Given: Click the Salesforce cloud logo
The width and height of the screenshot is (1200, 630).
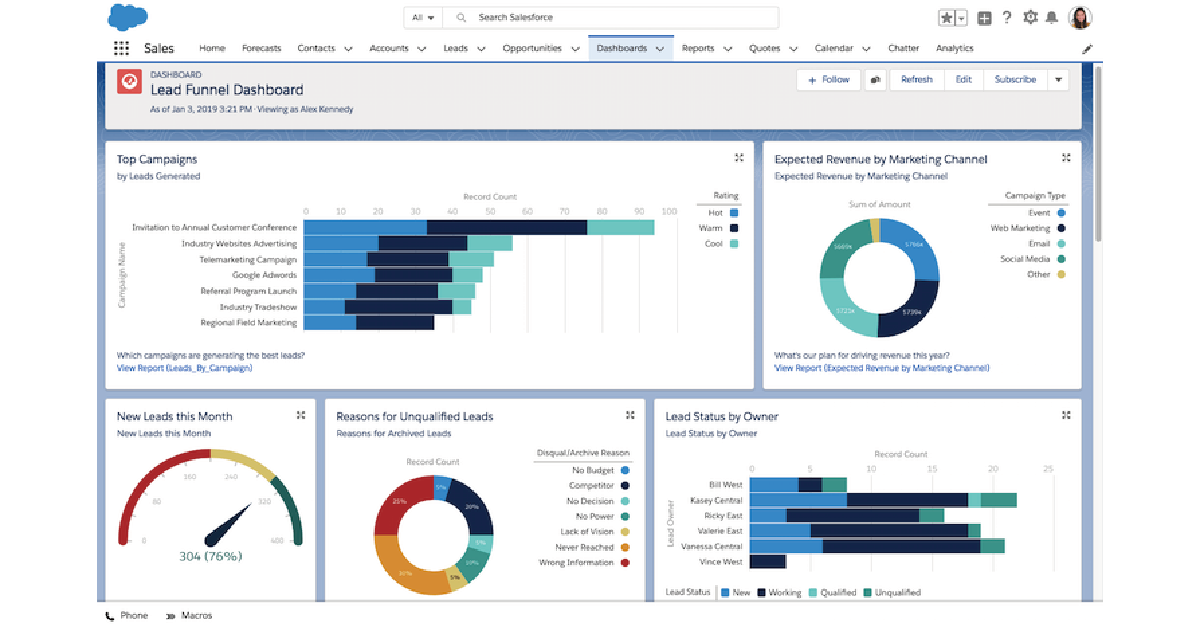Looking at the screenshot, I should [x=127, y=17].
